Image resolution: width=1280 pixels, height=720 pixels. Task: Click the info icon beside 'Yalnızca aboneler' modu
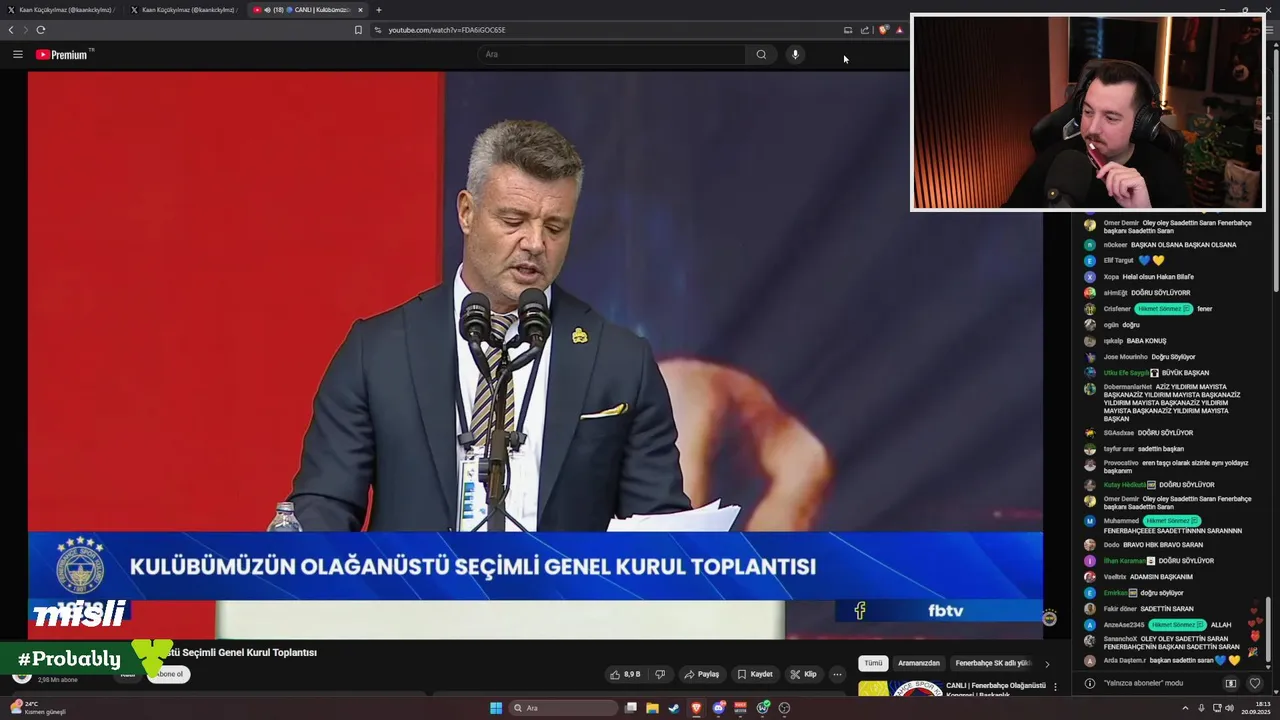[1090, 683]
